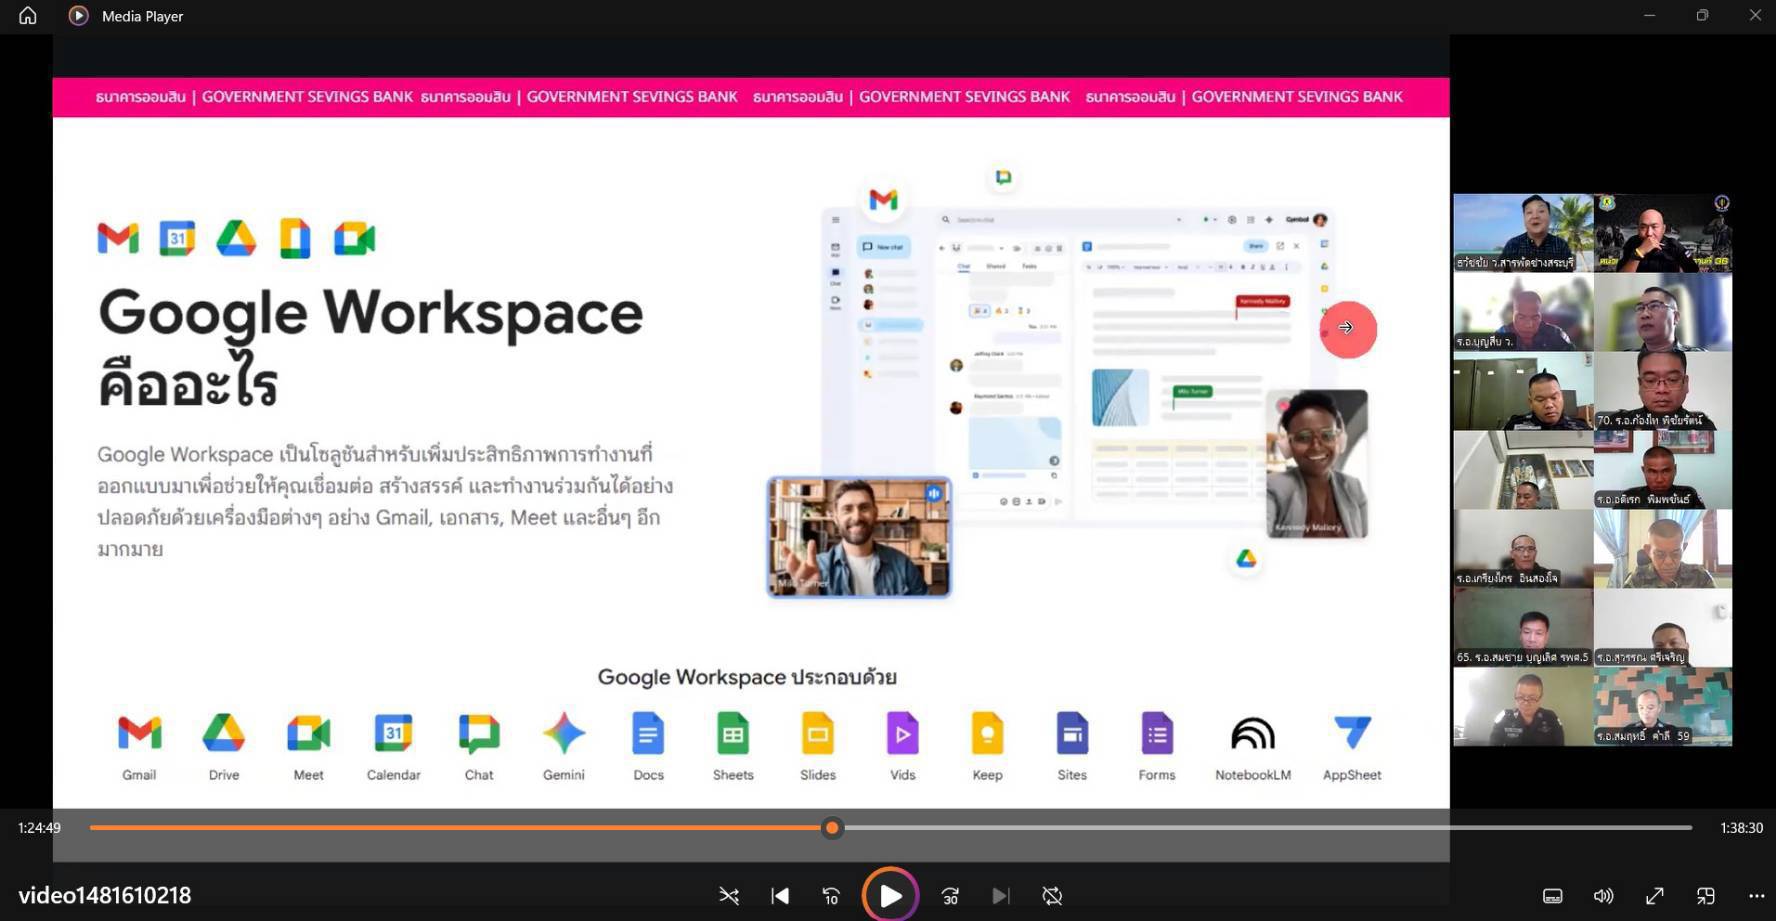Skip back 10 seconds
This screenshot has width=1776, height=921.
[x=831, y=896]
